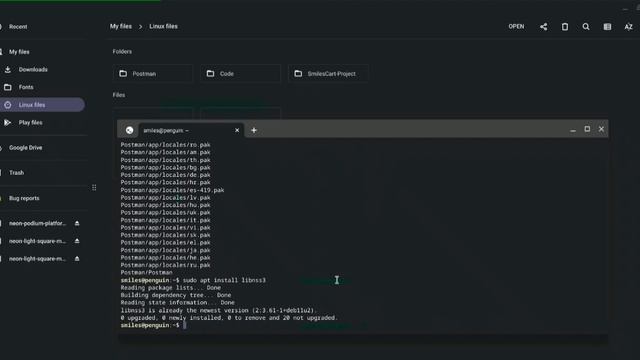Open Bug reports in the sidebar
640x360 pixels.
tap(24, 198)
